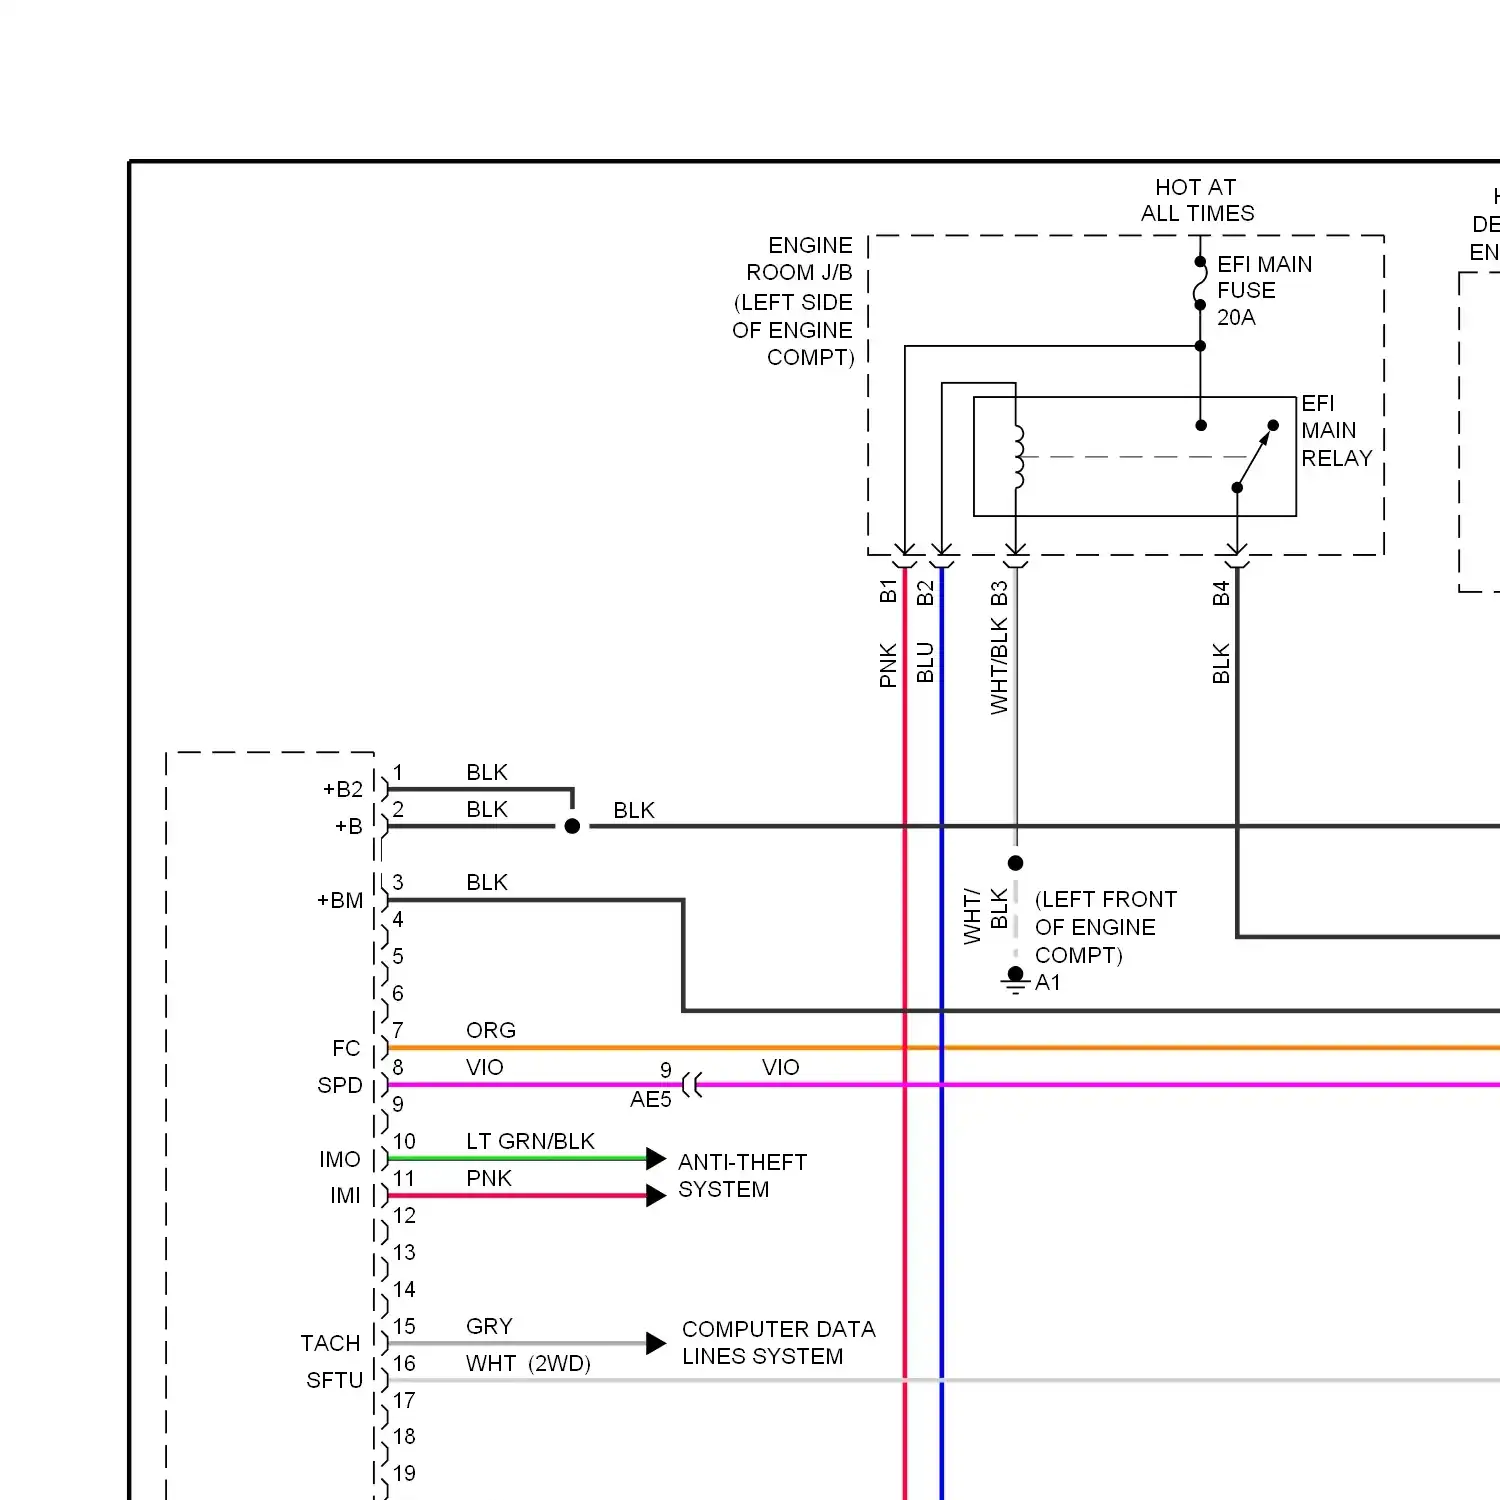This screenshot has width=1500, height=1500.
Task: Click the EFI main fuse symbol
Action: tap(1200, 283)
